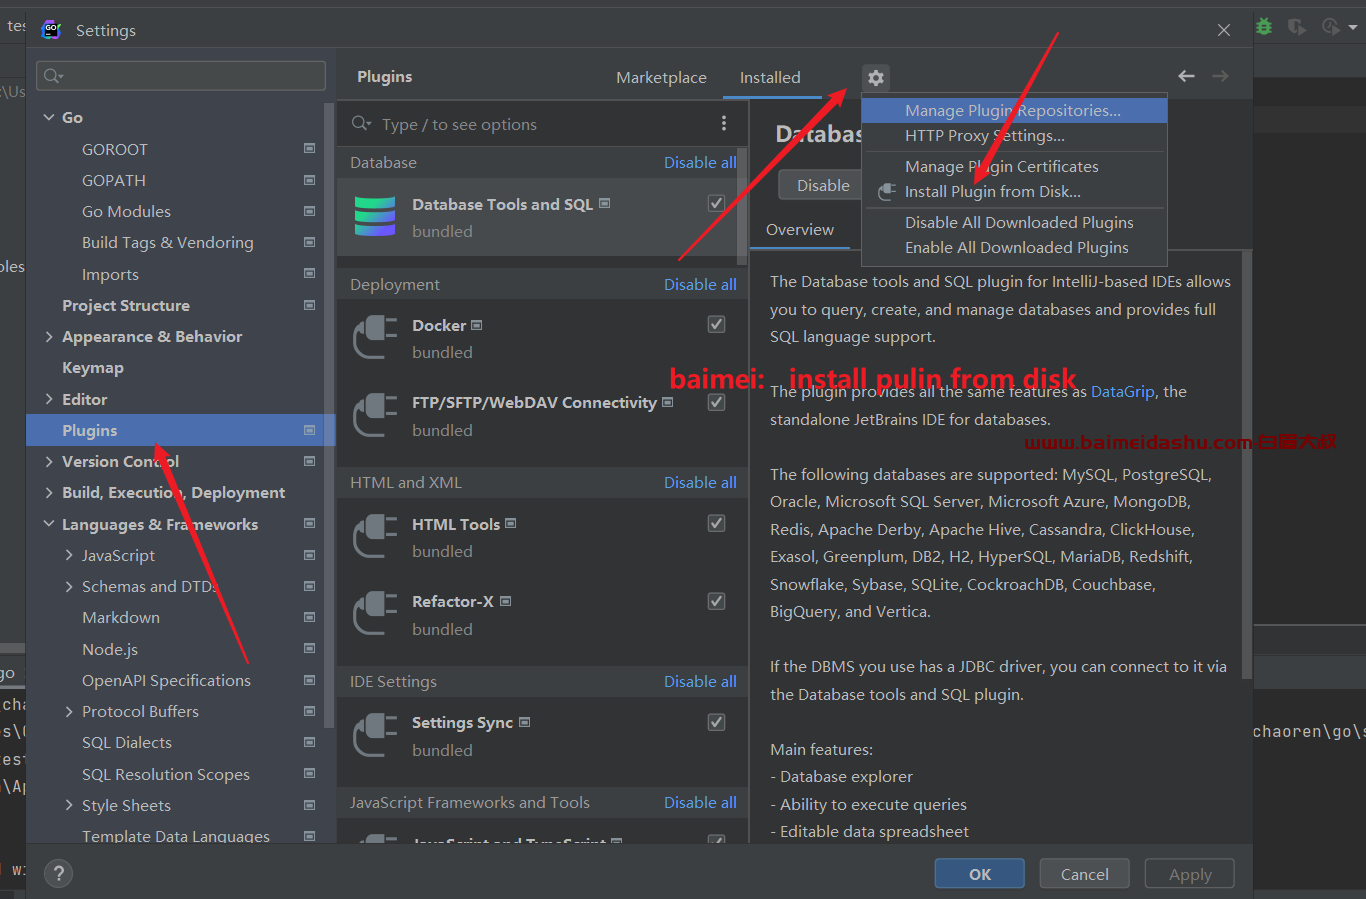Focus the settings search input field
Screen dimensions: 1366x899
[181, 76]
